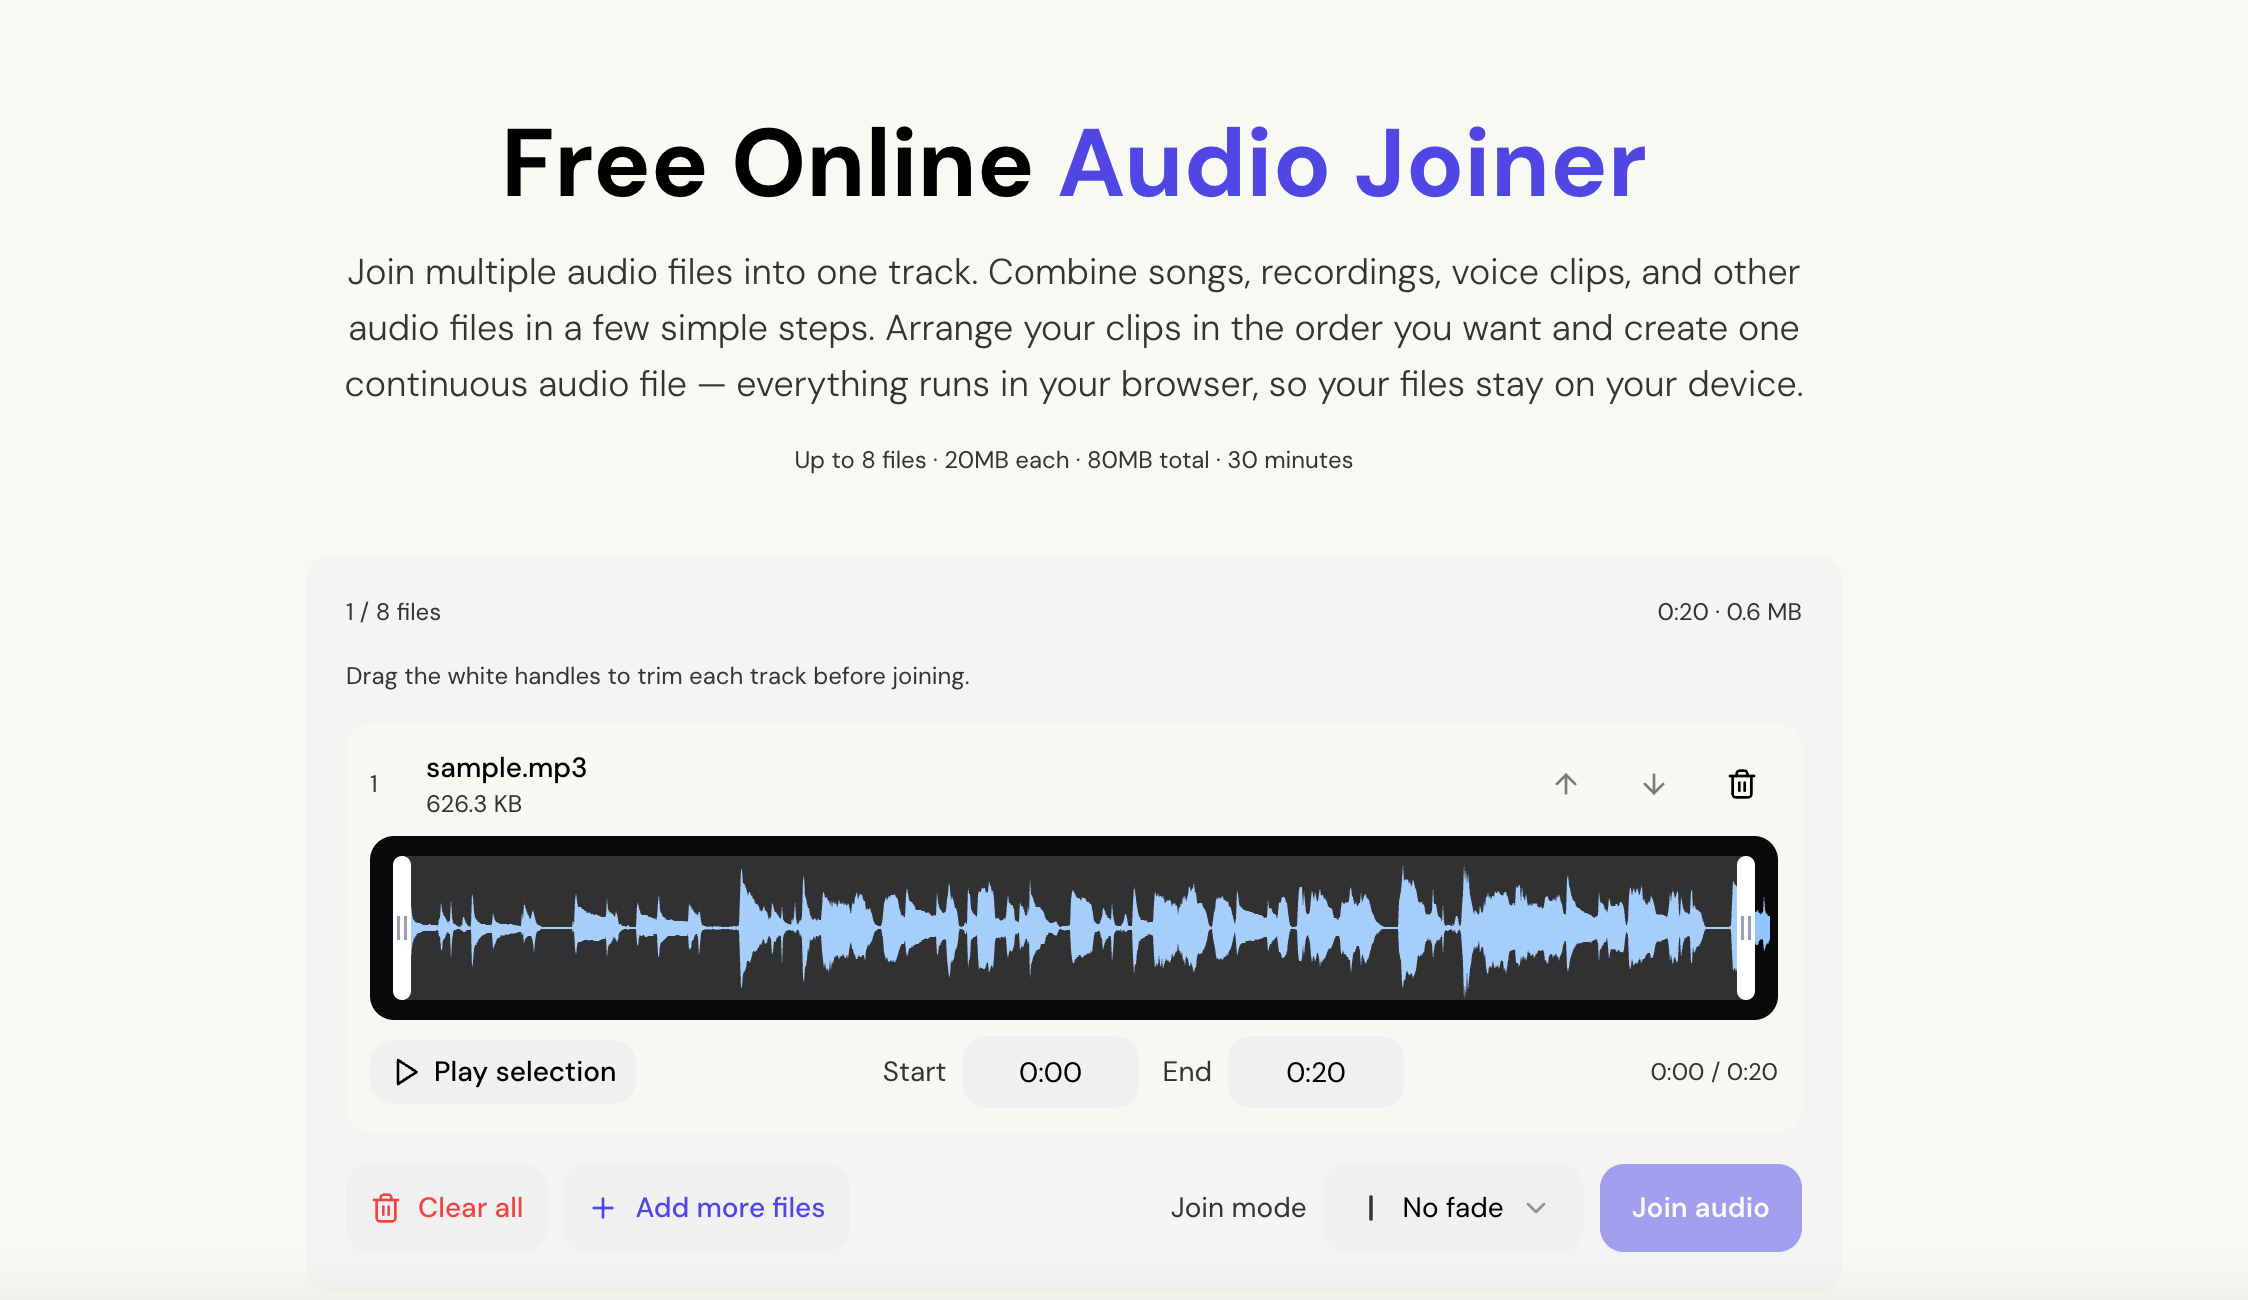This screenshot has width=2248, height=1300.
Task: Click Play selection label
Action: click(525, 1072)
